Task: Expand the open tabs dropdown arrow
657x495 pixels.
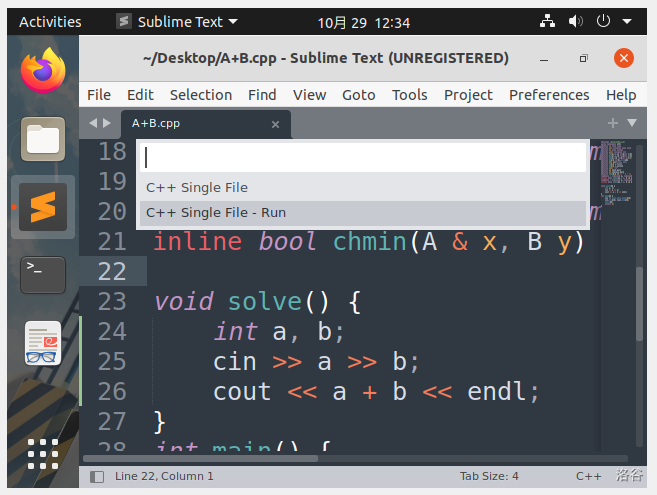Action: (x=631, y=123)
